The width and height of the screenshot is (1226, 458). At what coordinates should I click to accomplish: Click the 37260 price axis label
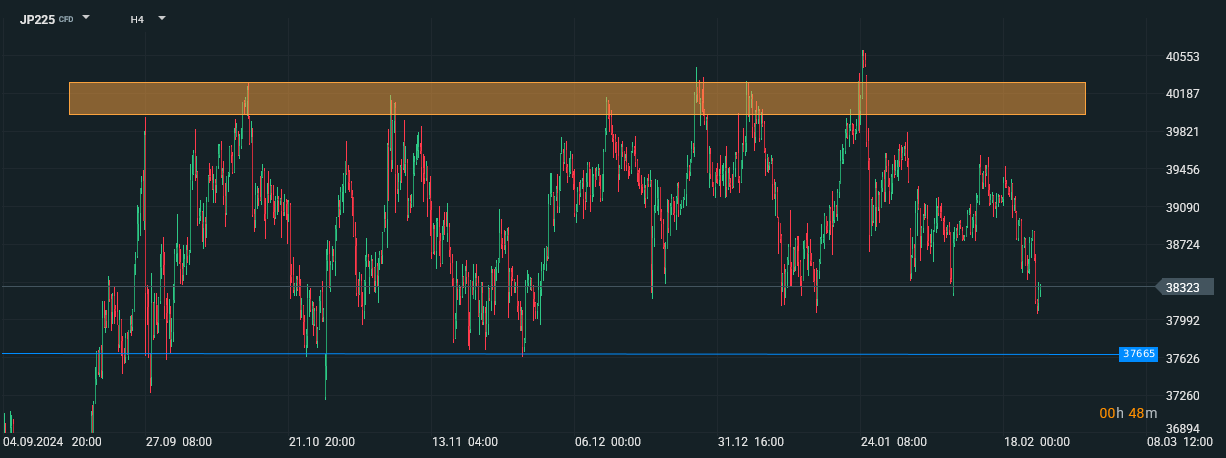point(1182,396)
